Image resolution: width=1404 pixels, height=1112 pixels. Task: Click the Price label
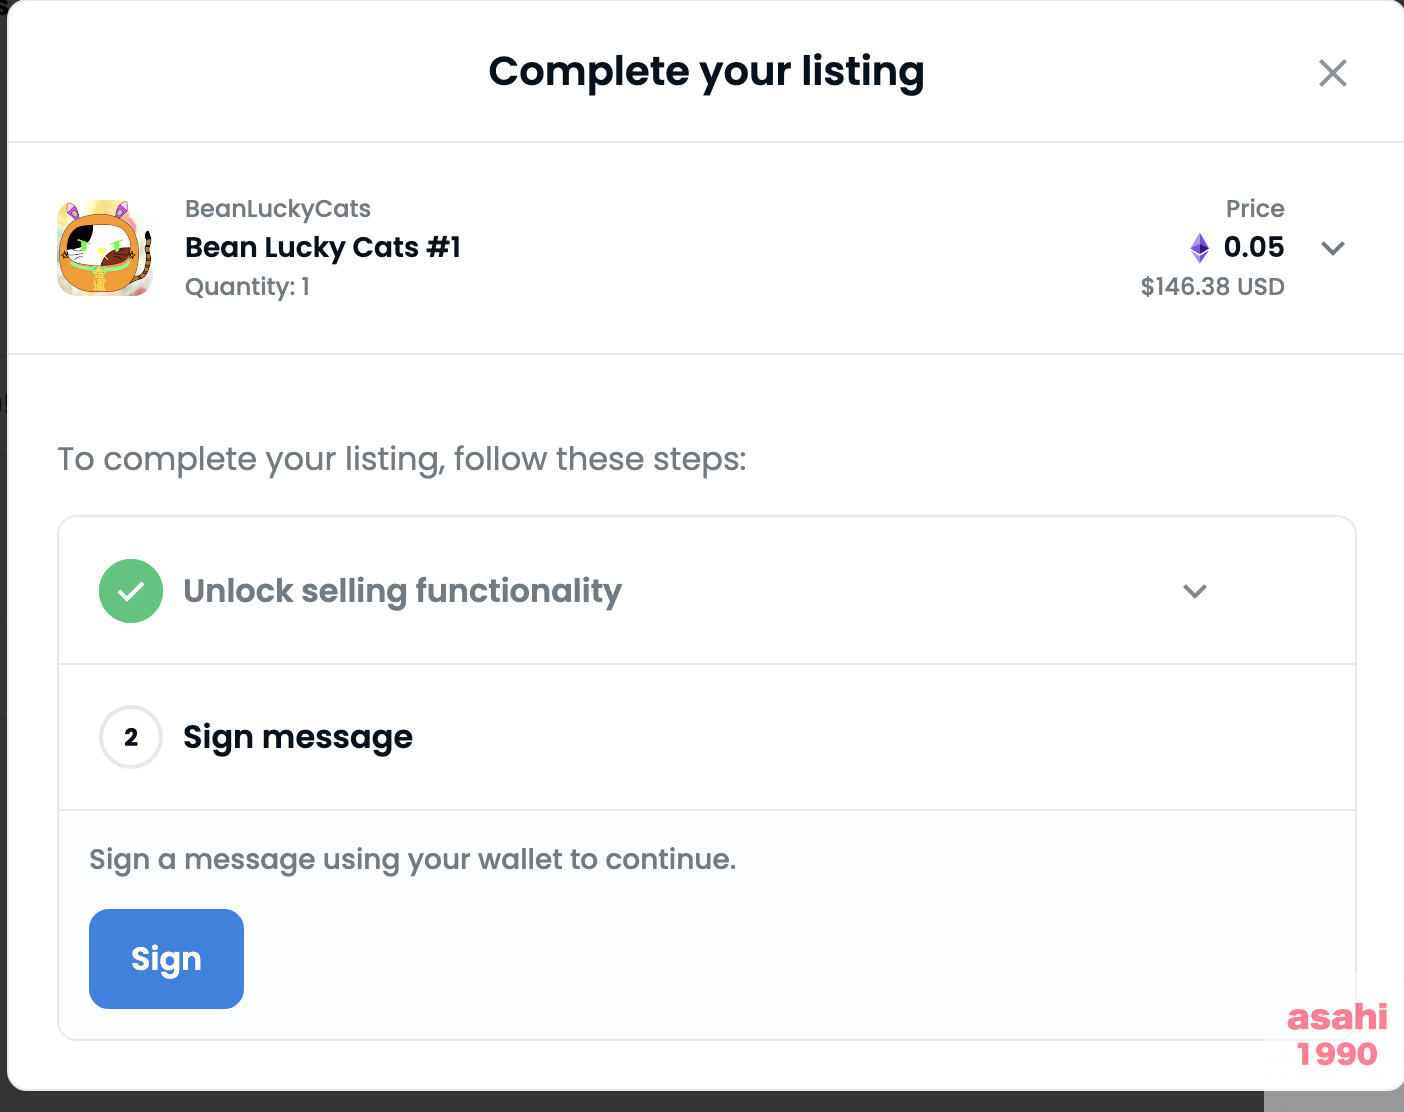click(x=1255, y=209)
